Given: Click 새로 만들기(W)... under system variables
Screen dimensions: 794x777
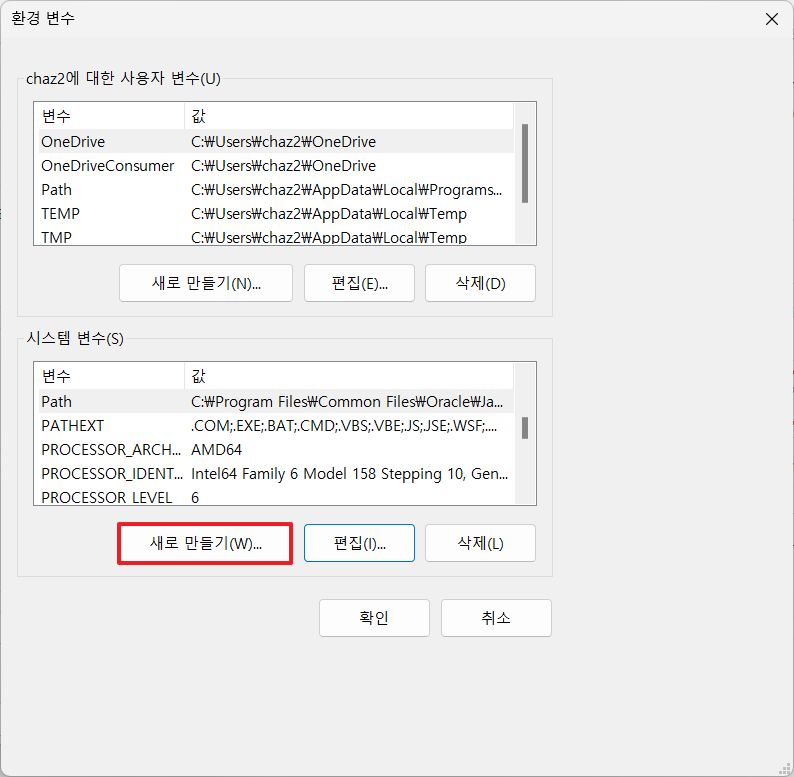Looking at the screenshot, I should pyautogui.click(x=206, y=543).
